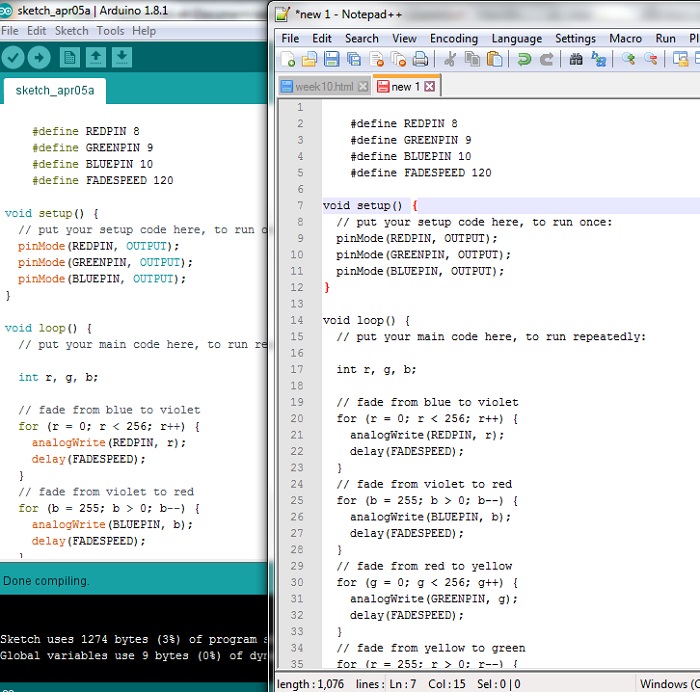This screenshot has height=692, width=700.
Task: Open the Encoding menu
Action: coord(454,38)
